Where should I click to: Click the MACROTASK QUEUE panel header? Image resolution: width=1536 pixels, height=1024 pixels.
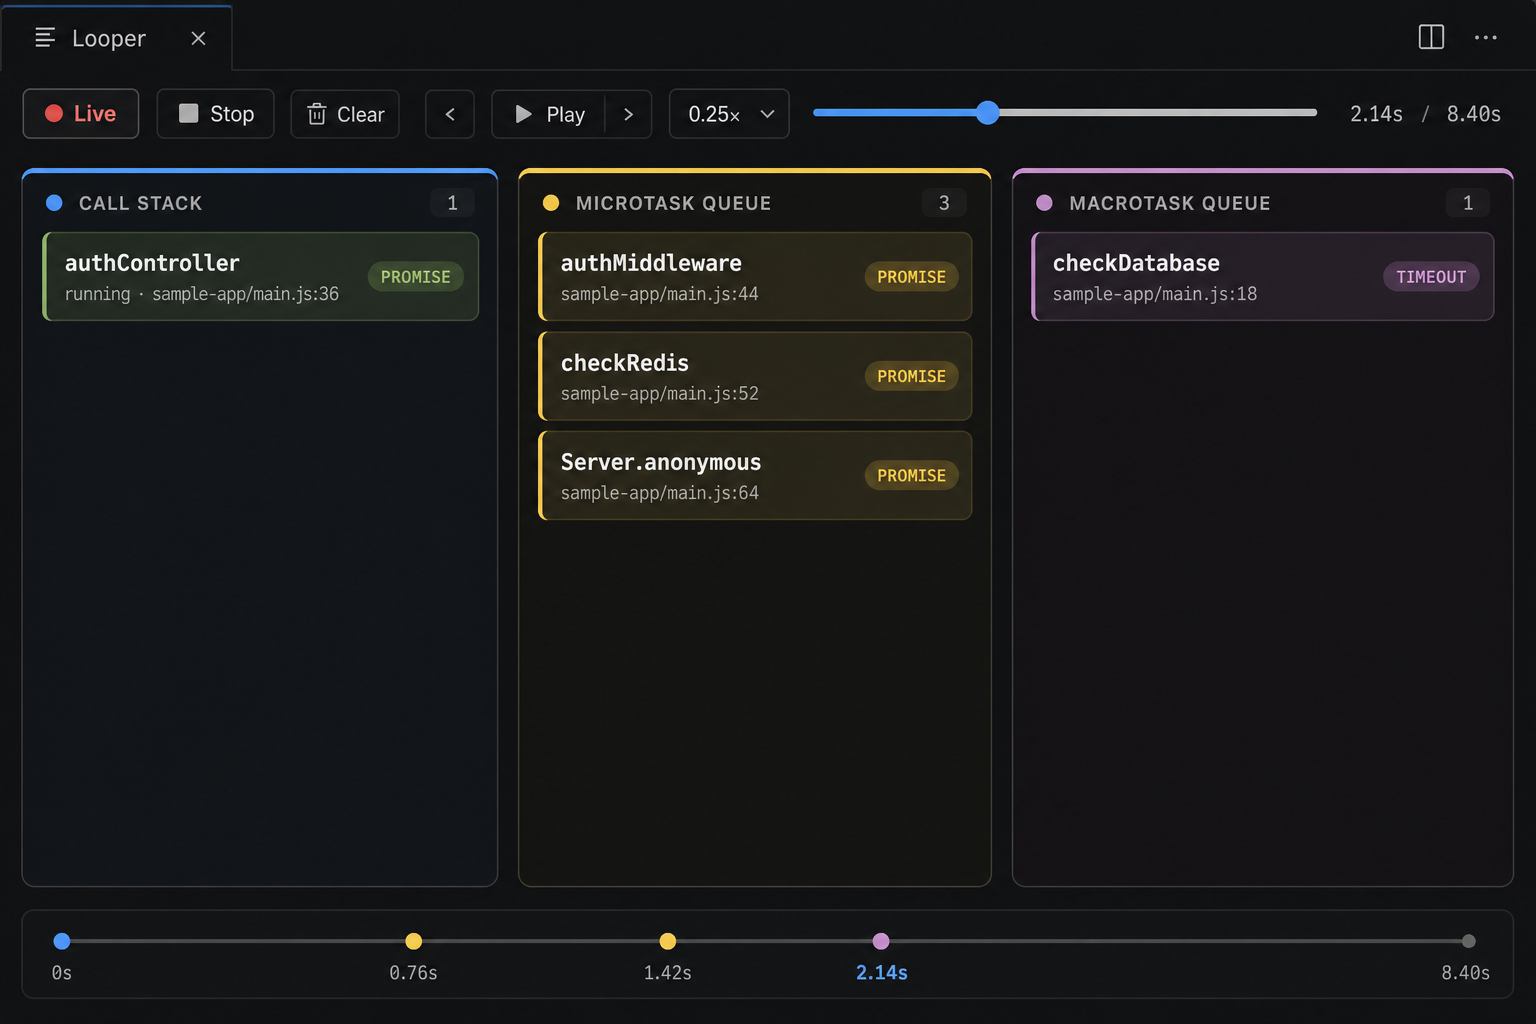[x=1170, y=203]
